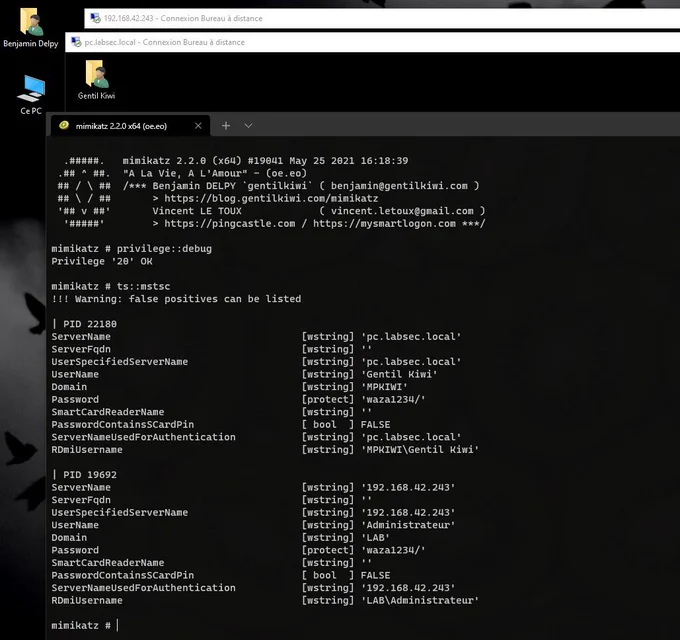Click the vincent.letoux@gmail.com email text
The width and height of the screenshot is (680, 640).
tap(402, 211)
